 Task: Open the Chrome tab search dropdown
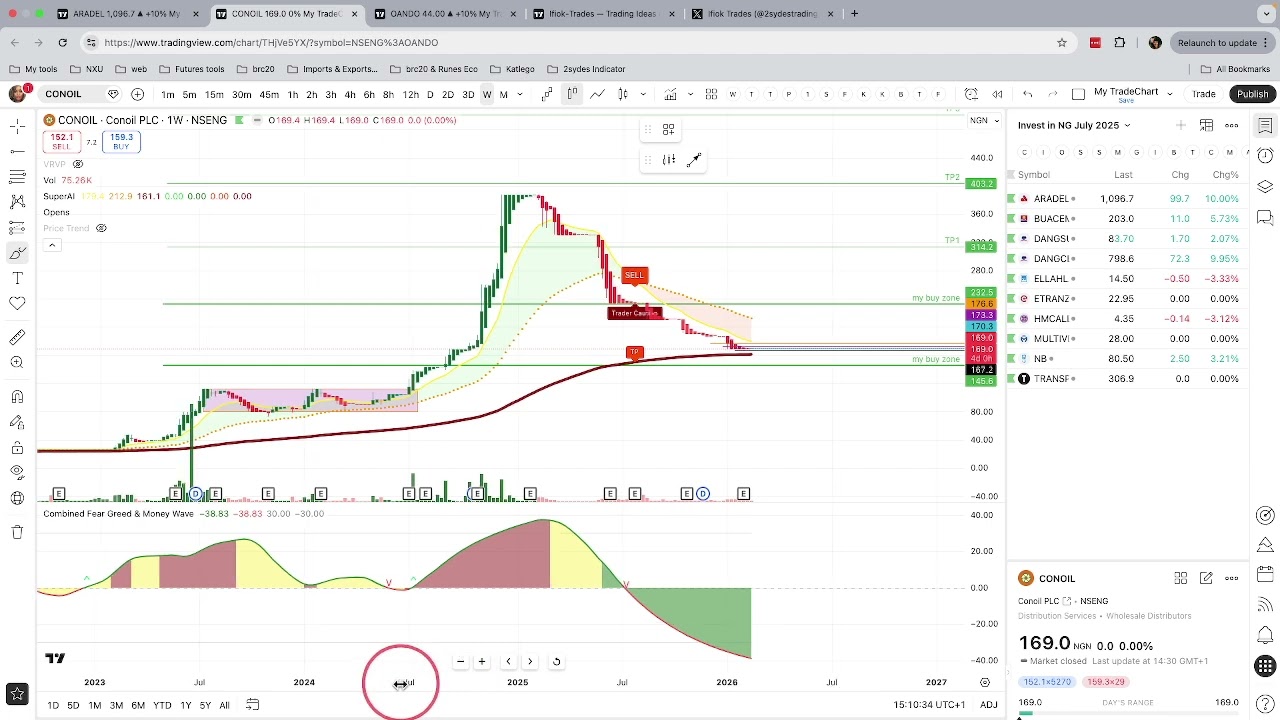pos(1266,14)
